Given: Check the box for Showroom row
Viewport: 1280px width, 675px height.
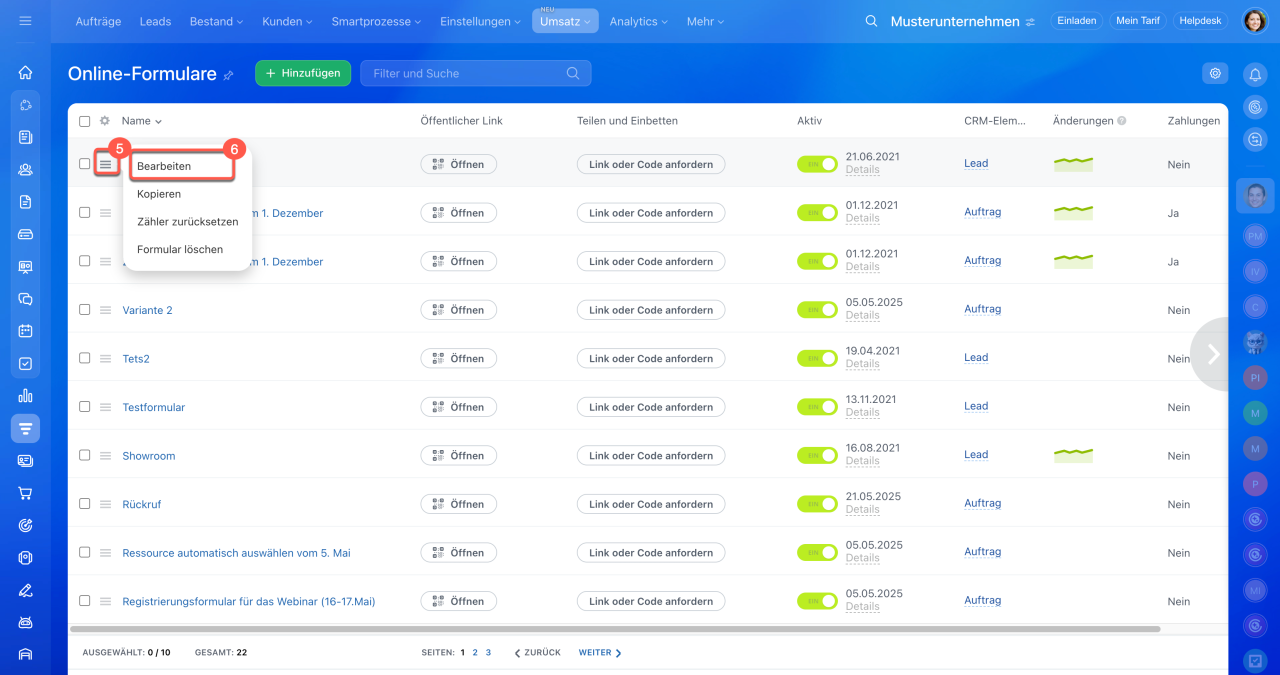Looking at the screenshot, I should point(84,455).
